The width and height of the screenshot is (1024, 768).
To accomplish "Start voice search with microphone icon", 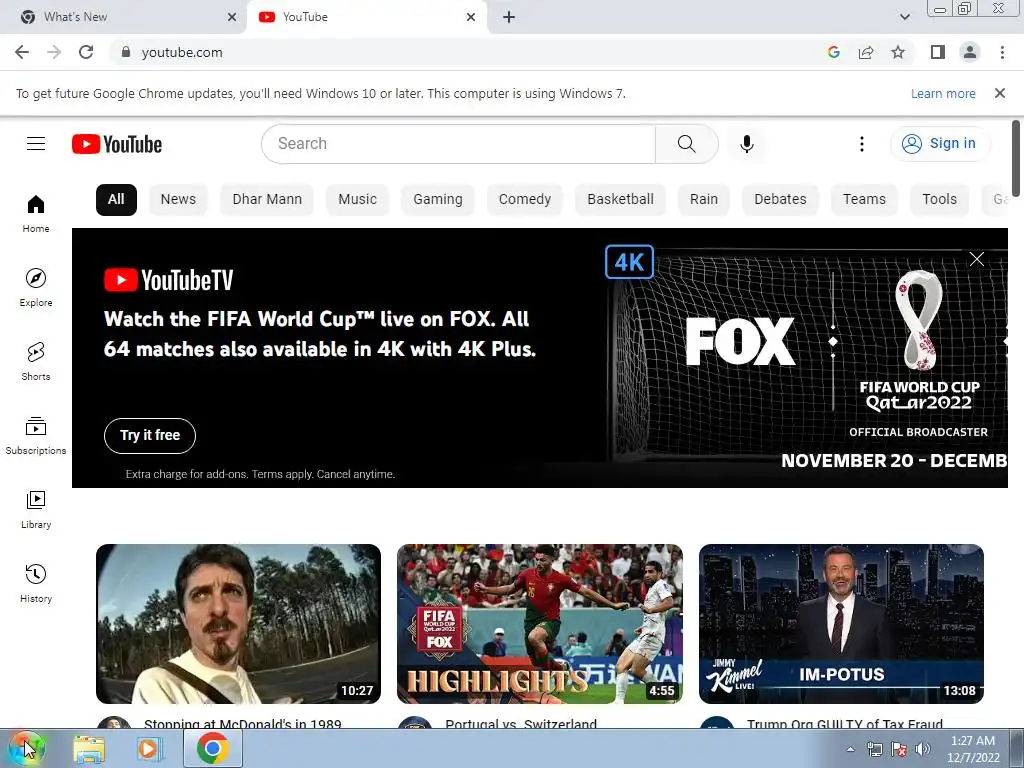I will pyautogui.click(x=747, y=144).
